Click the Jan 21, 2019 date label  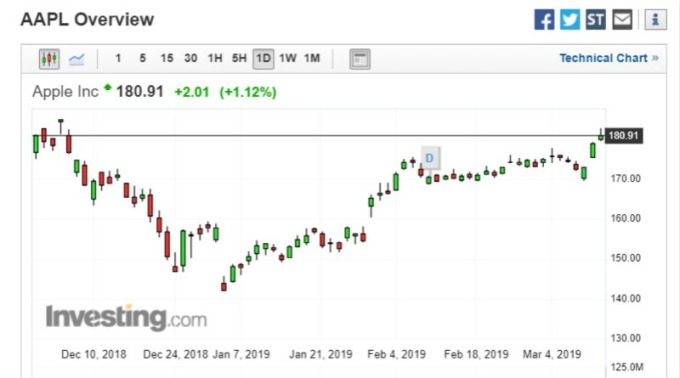click(x=320, y=355)
